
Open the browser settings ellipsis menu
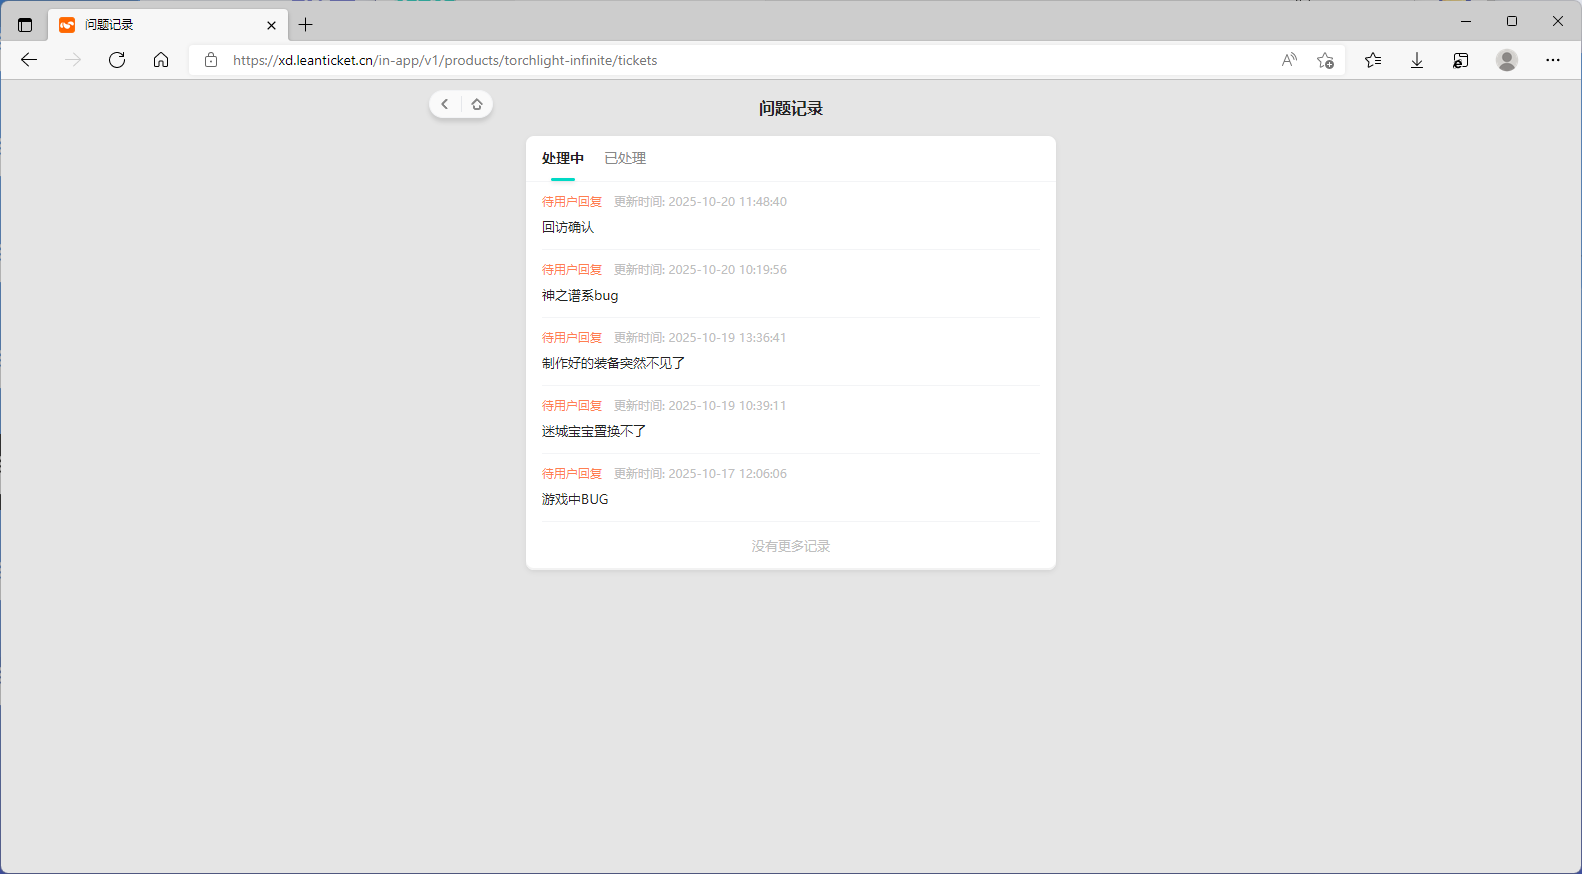point(1552,60)
